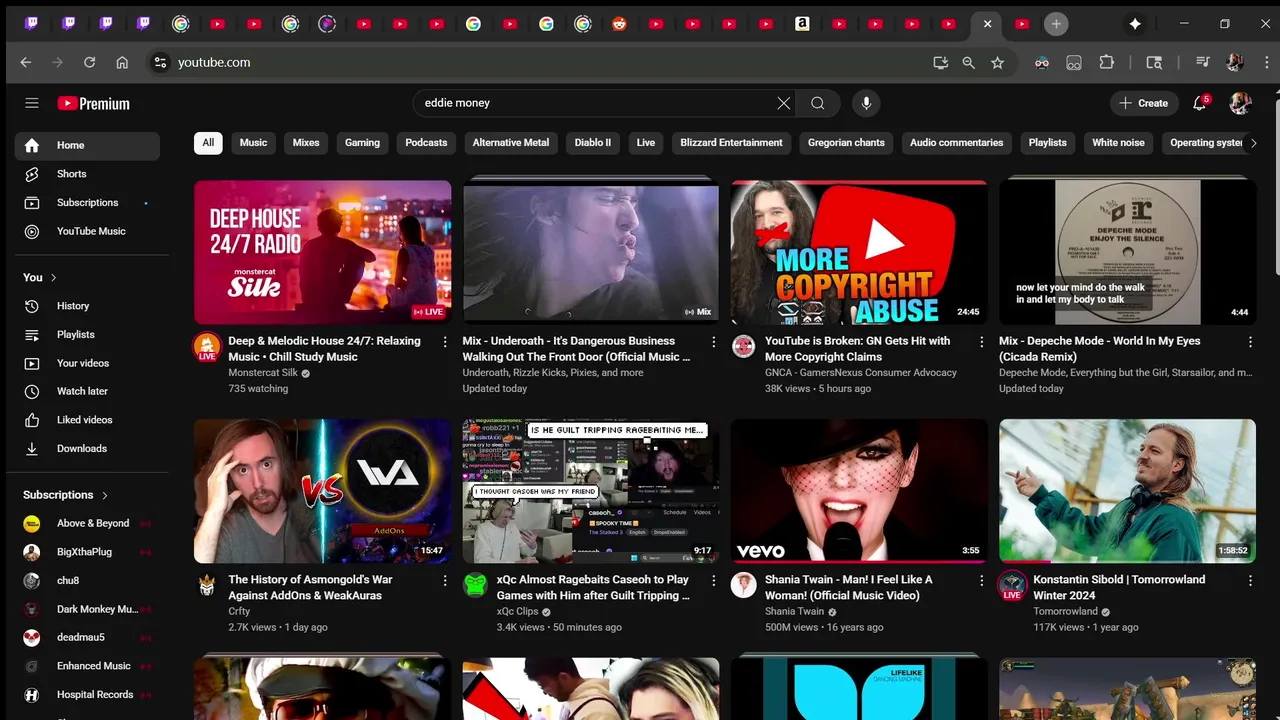
Task: Reload the page
Action: point(89,62)
